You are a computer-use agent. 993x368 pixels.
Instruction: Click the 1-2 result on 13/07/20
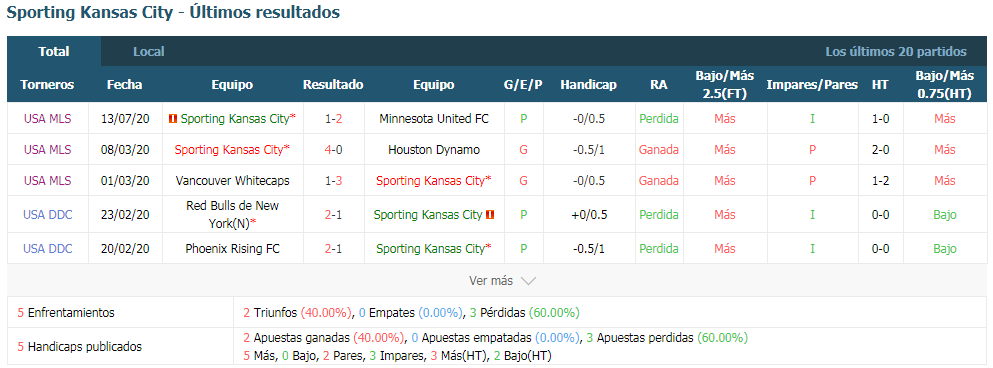[x=333, y=118]
